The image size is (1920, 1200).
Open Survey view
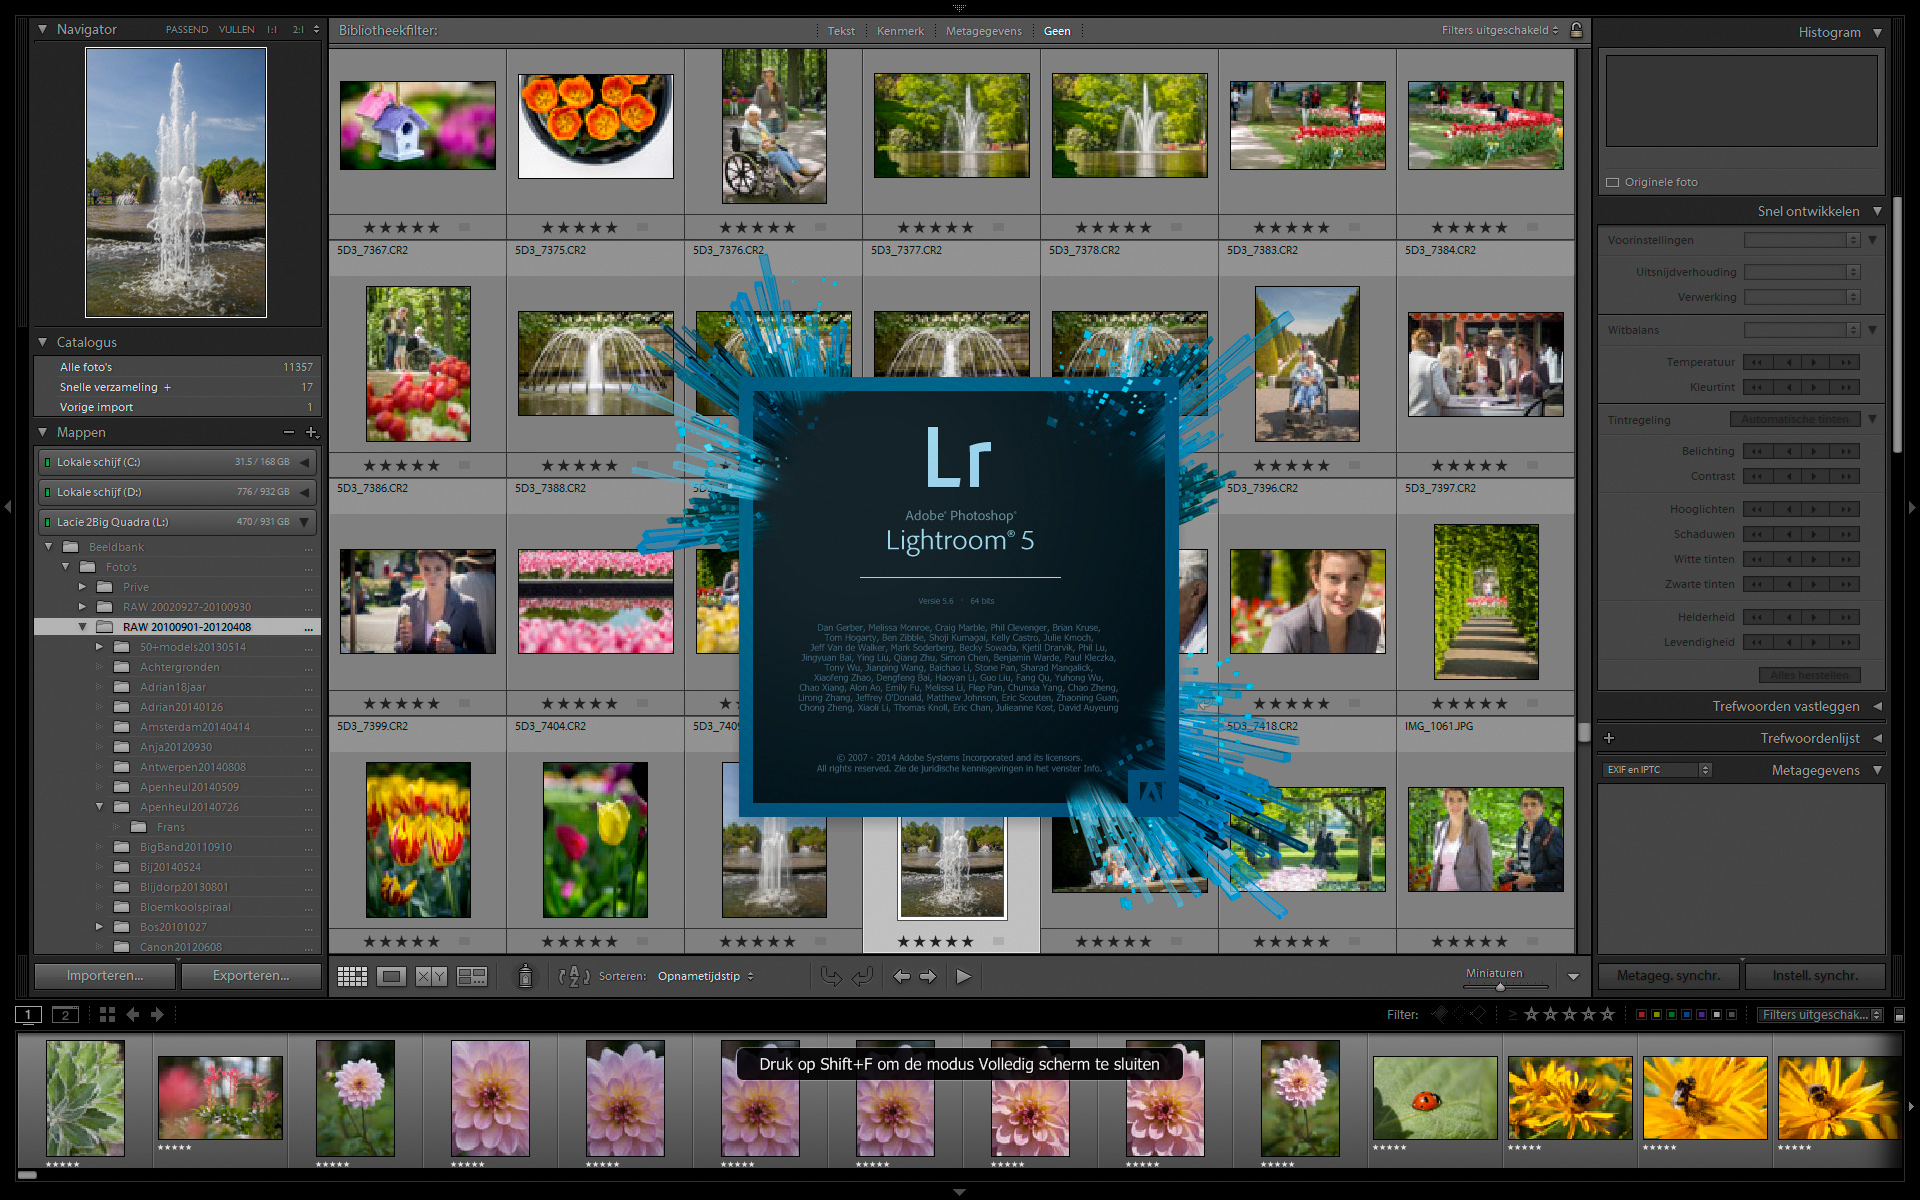[x=471, y=976]
